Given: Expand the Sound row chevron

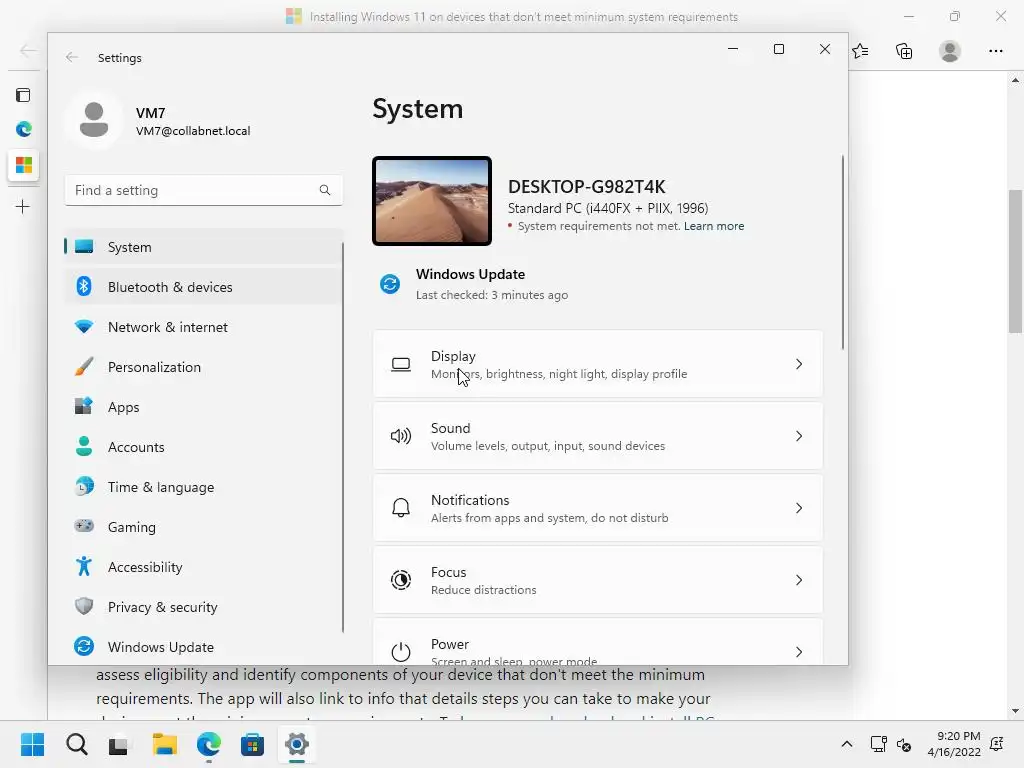Looking at the screenshot, I should click(799, 436).
